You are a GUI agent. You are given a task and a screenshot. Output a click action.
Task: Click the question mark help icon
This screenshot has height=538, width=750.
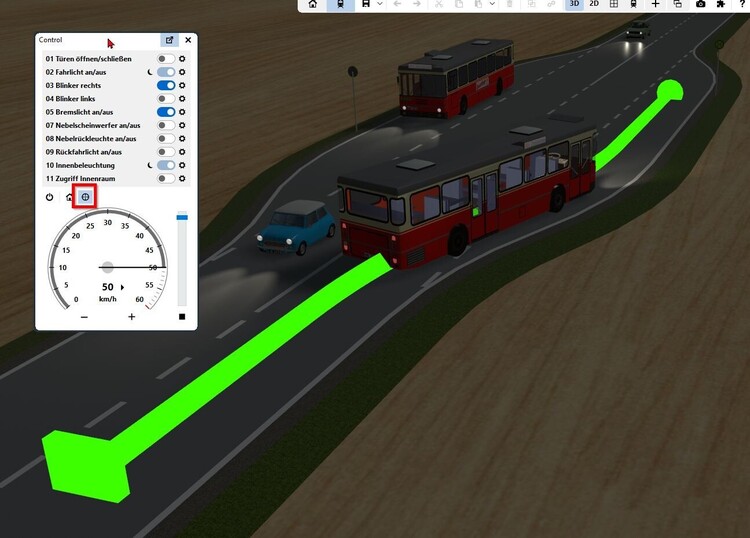742,4
